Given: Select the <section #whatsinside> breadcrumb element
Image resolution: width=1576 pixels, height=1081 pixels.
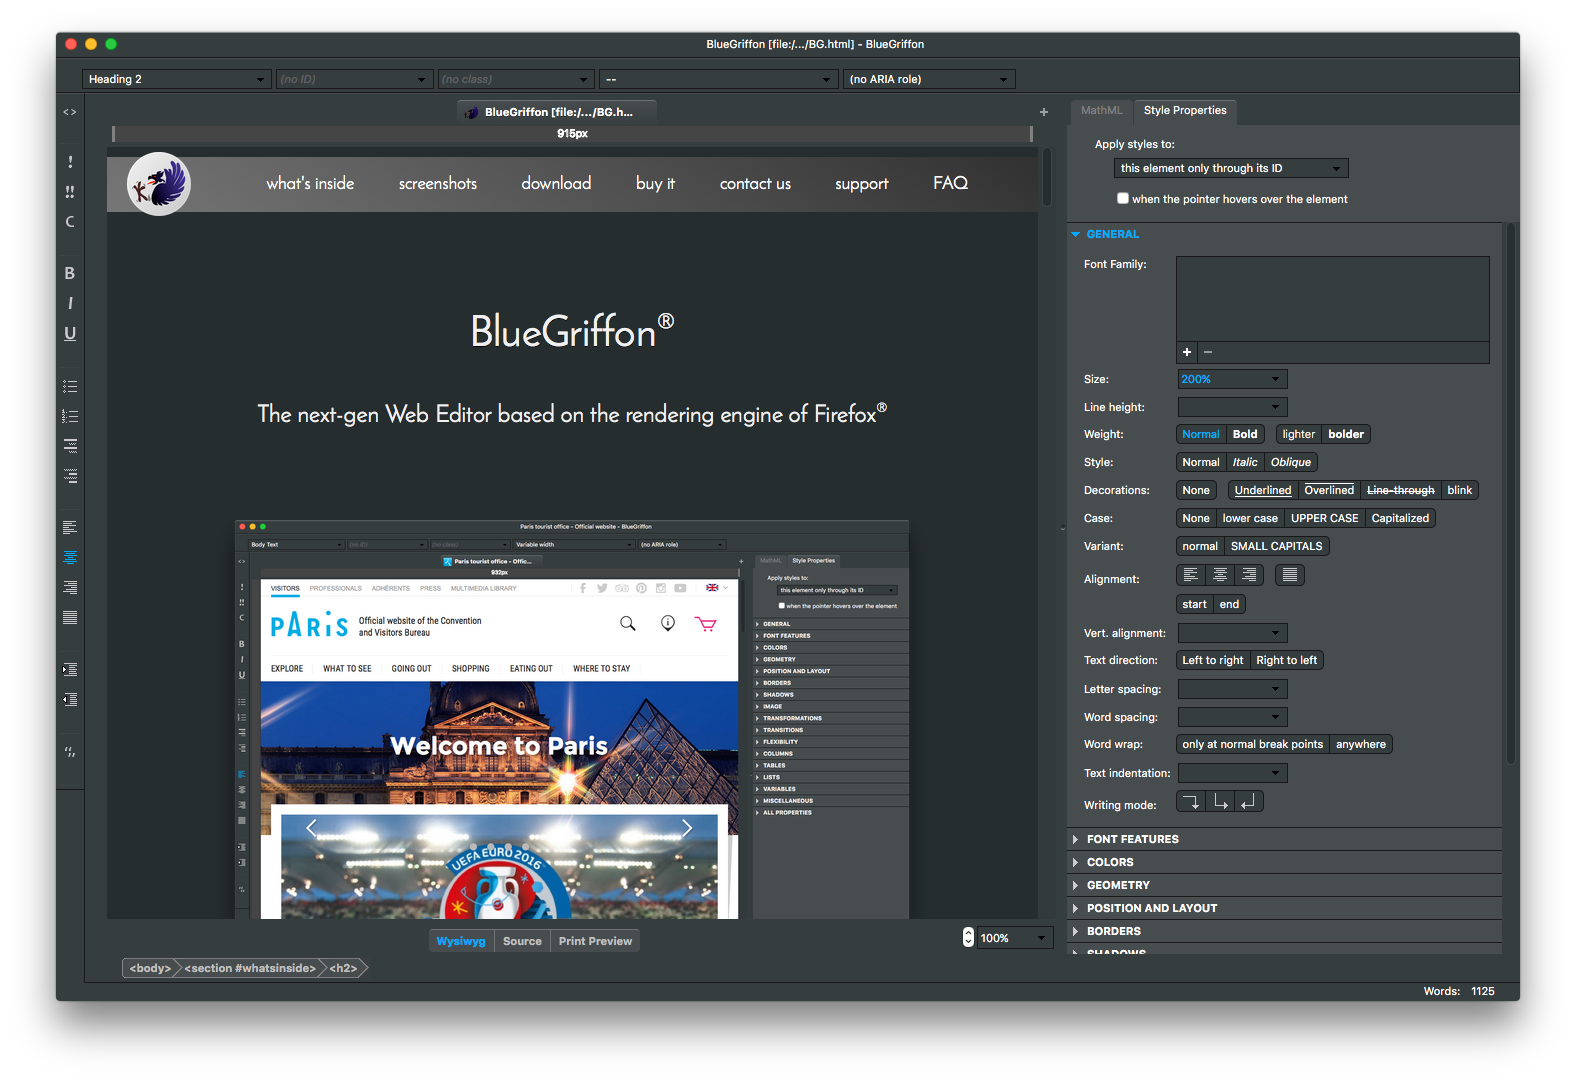Looking at the screenshot, I should pos(250,968).
